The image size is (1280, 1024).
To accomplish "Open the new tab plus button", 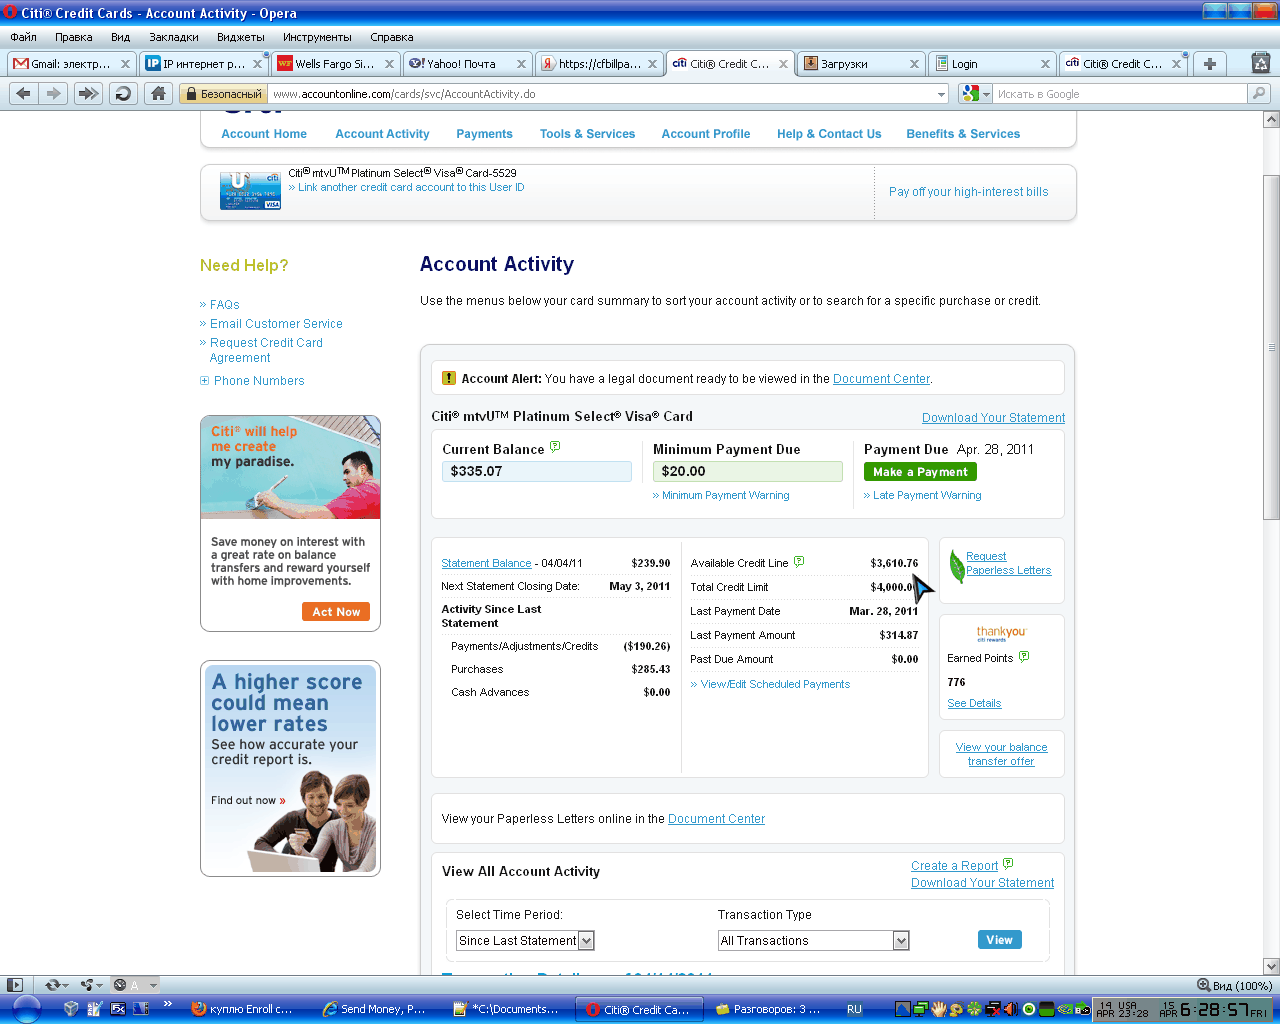I will tap(1210, 63).
